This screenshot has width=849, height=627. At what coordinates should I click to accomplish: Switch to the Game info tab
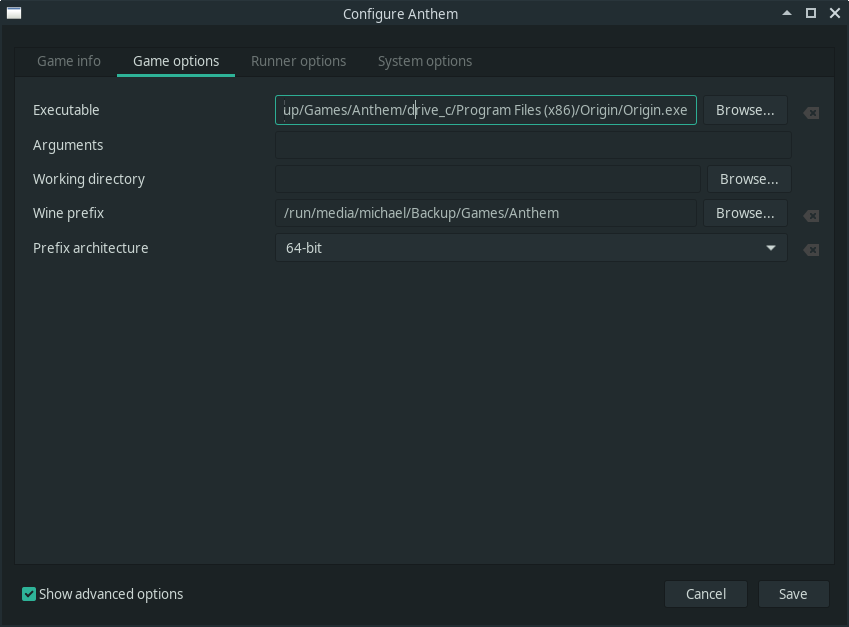pyautogui.click(x=69, y=61)
